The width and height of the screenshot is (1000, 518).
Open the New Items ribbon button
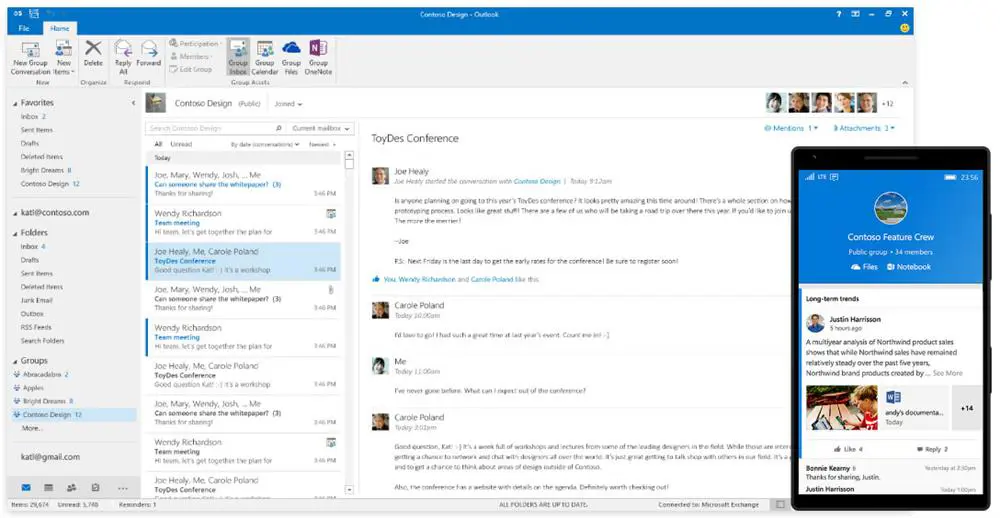pos(64,58)
